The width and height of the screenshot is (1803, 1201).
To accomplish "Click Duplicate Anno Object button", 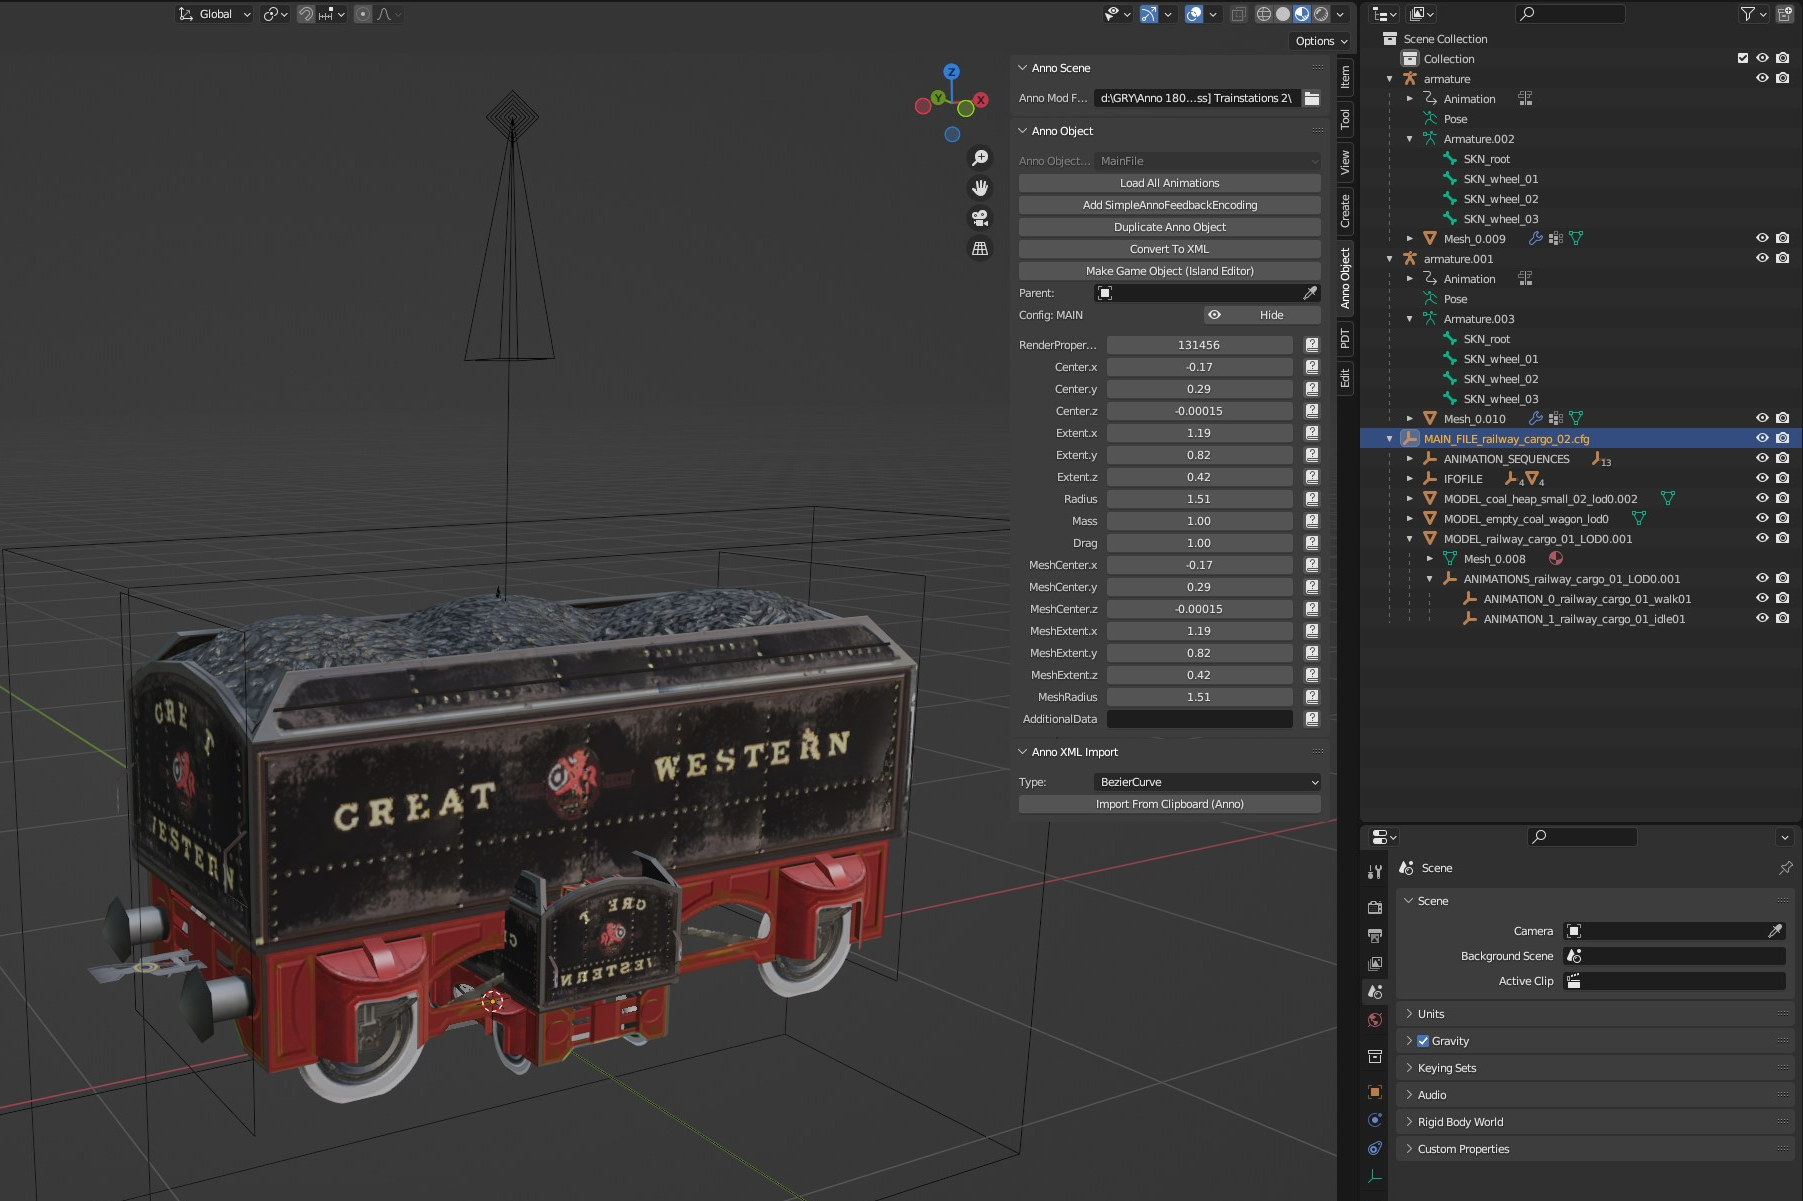I will 1169,227.
